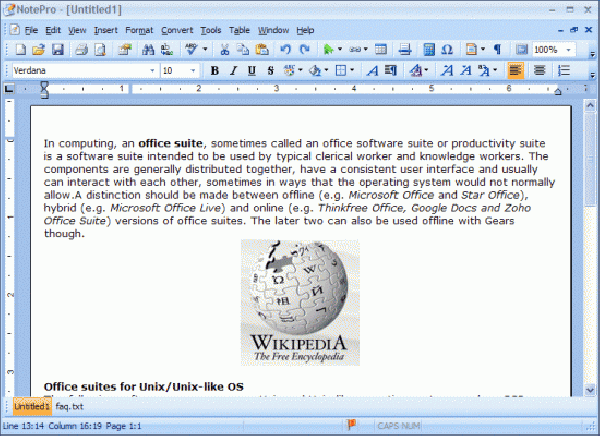Click the tab-stop type selector at ruler corner
Screen dimensions: 600x436
(9, 89)
